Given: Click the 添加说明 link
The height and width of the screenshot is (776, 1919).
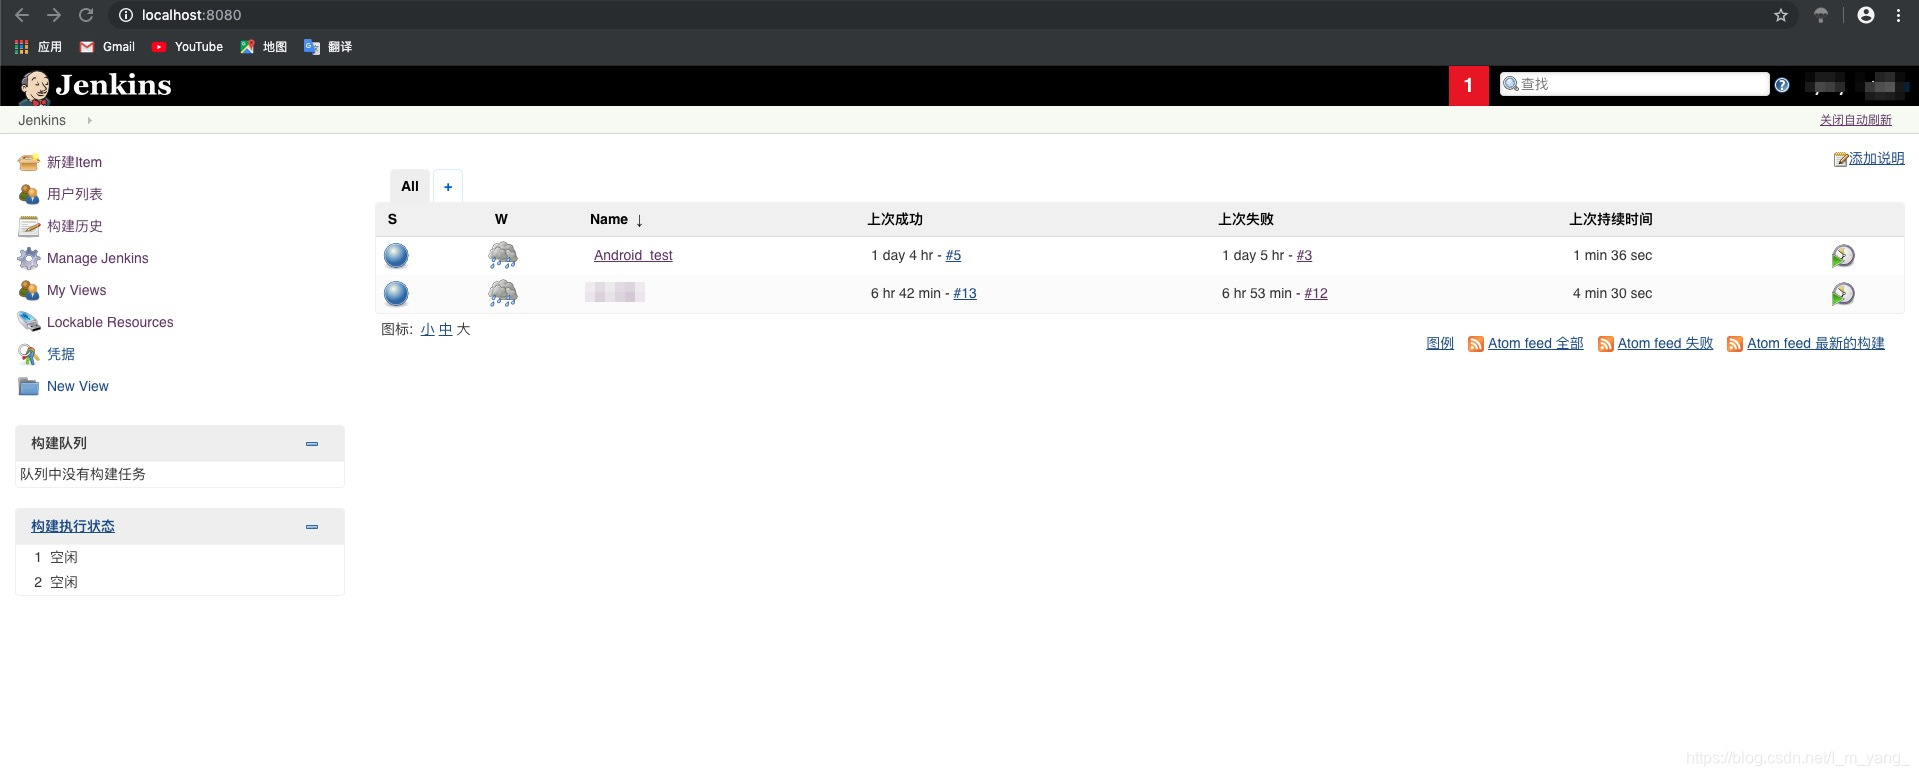Looking at the screenshot, I should click(1877, 159).
